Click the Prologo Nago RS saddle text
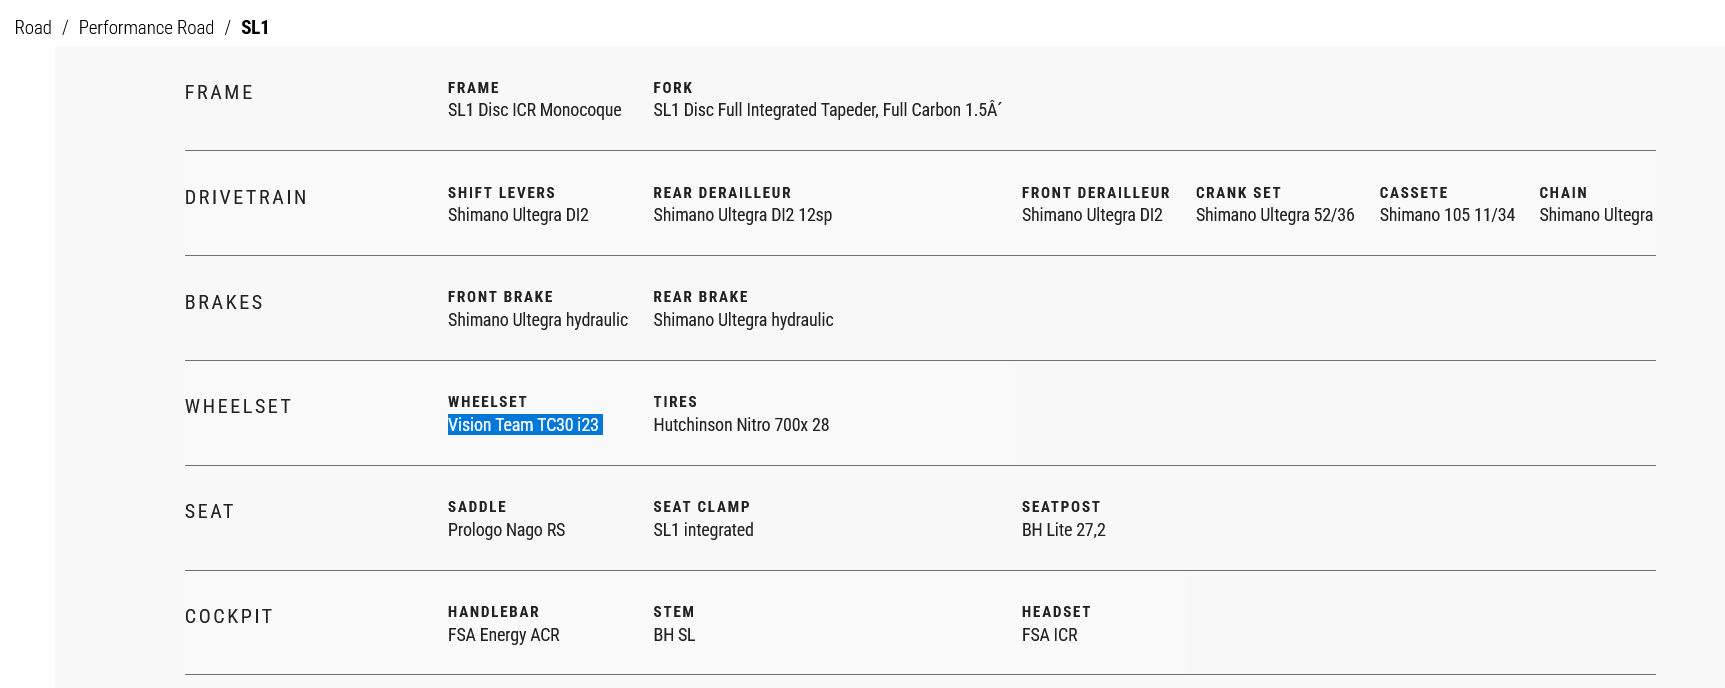This screenshot has height=688, width=1725. [506, 530]
